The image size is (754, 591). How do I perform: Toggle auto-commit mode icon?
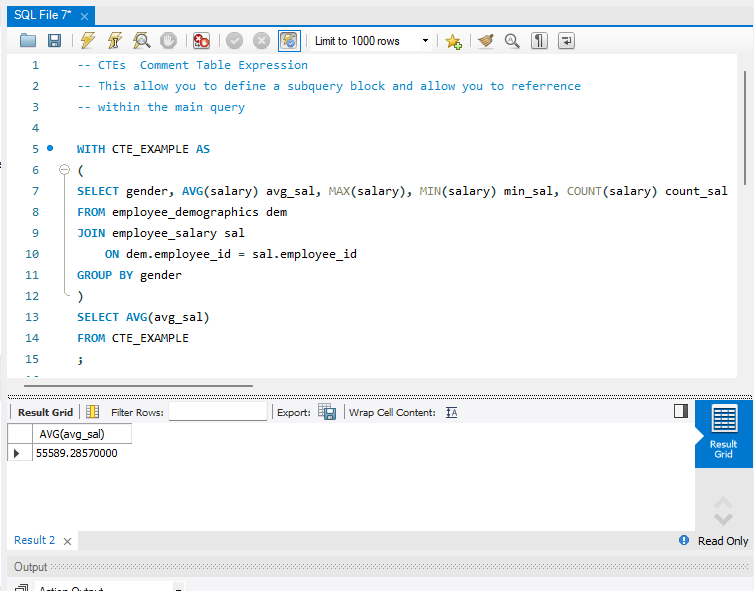tap(289, 41)
